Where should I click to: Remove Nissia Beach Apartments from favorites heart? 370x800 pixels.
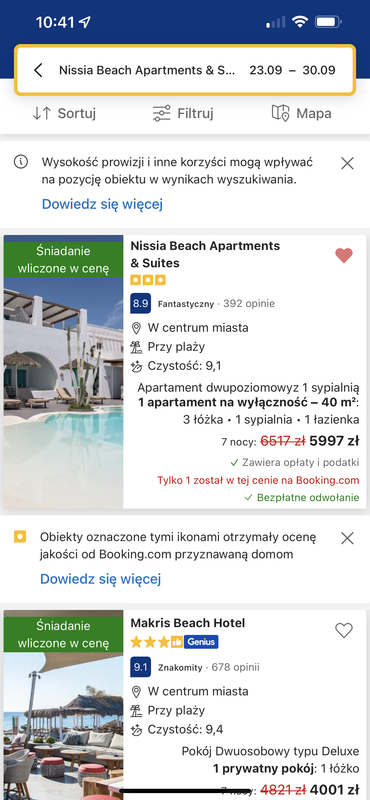click(343, 255)
